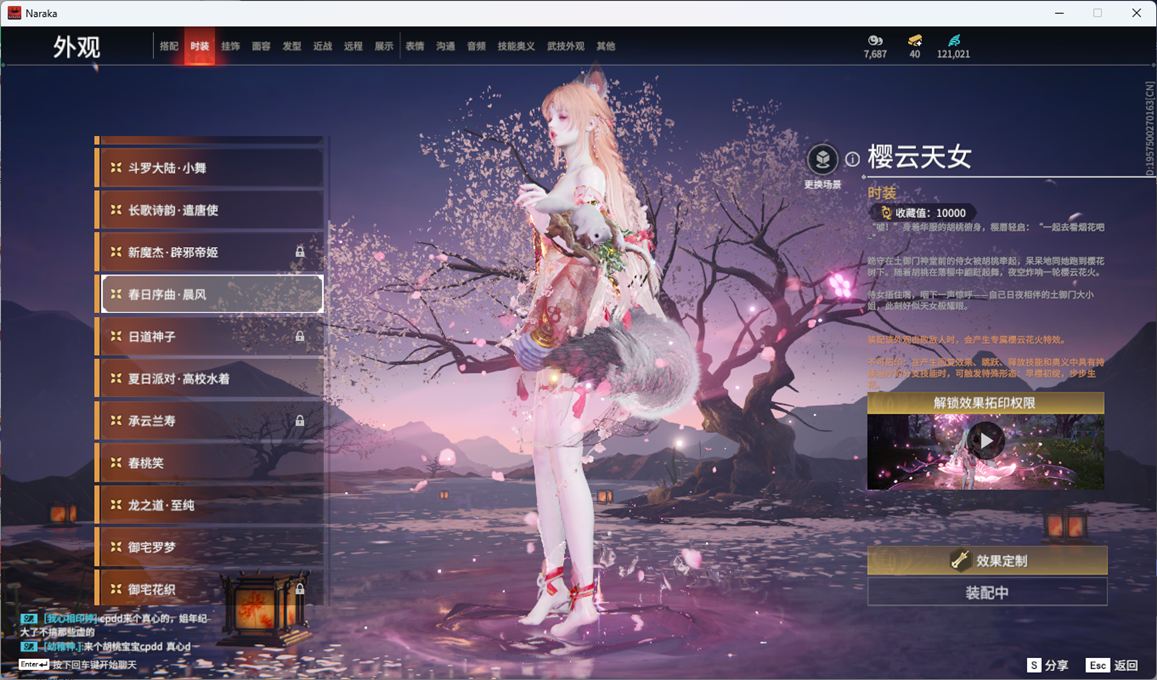Switch to the 远程 tab

(353, 46)
